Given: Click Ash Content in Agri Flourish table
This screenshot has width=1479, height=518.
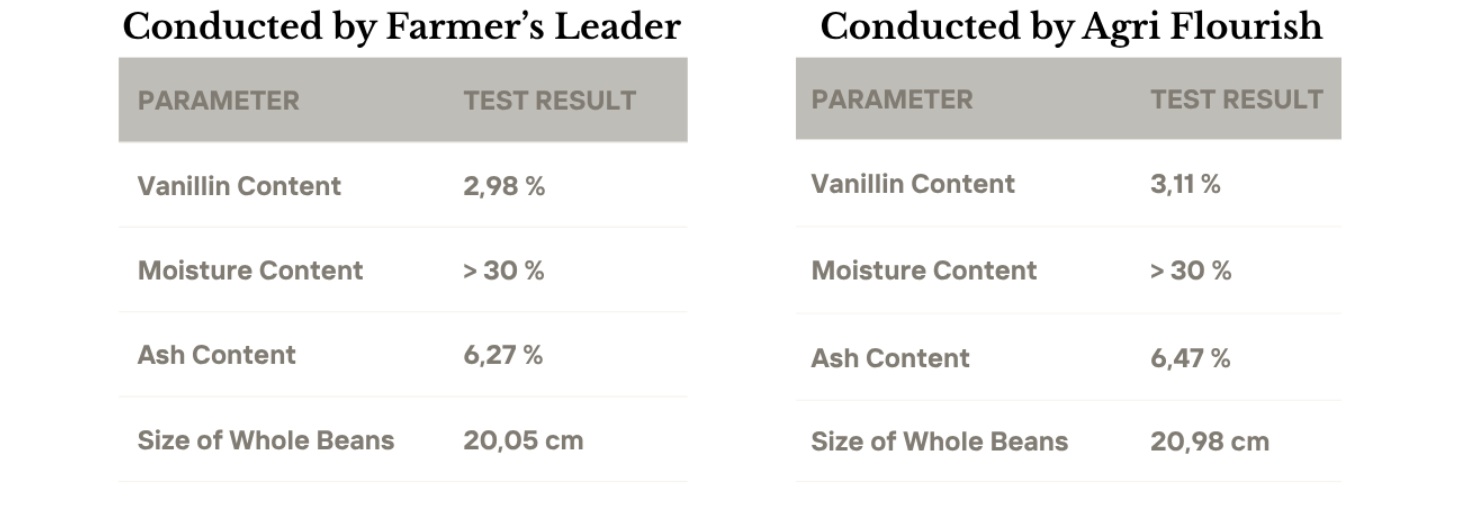Looking at the screenshot, I should [x=890, y=359].
